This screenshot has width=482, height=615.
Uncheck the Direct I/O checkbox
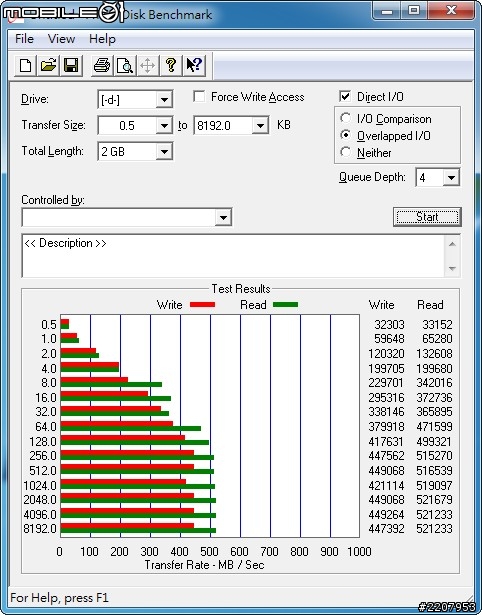point(345,96)
